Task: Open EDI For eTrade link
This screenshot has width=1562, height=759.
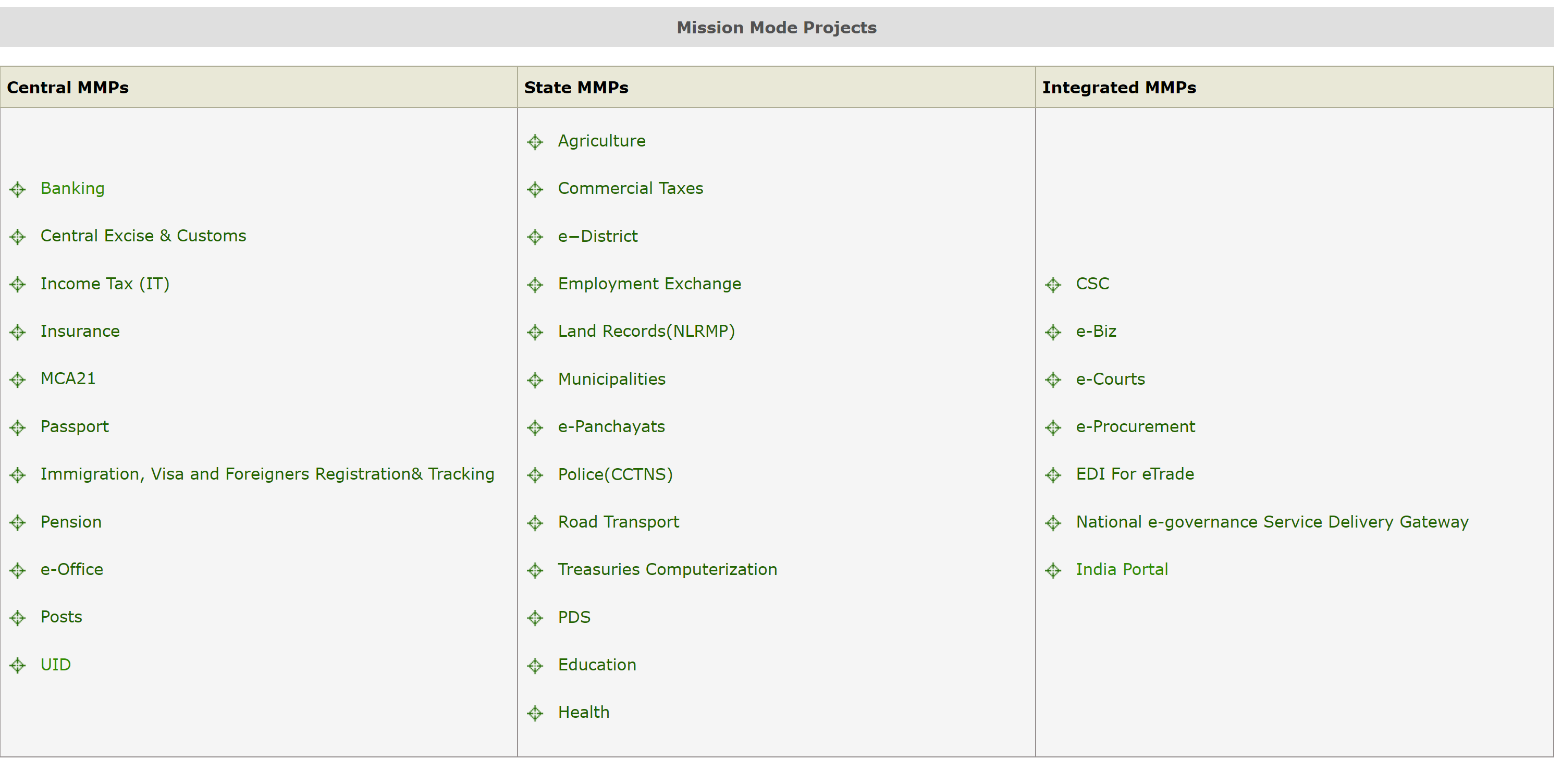Action: 1135,474
